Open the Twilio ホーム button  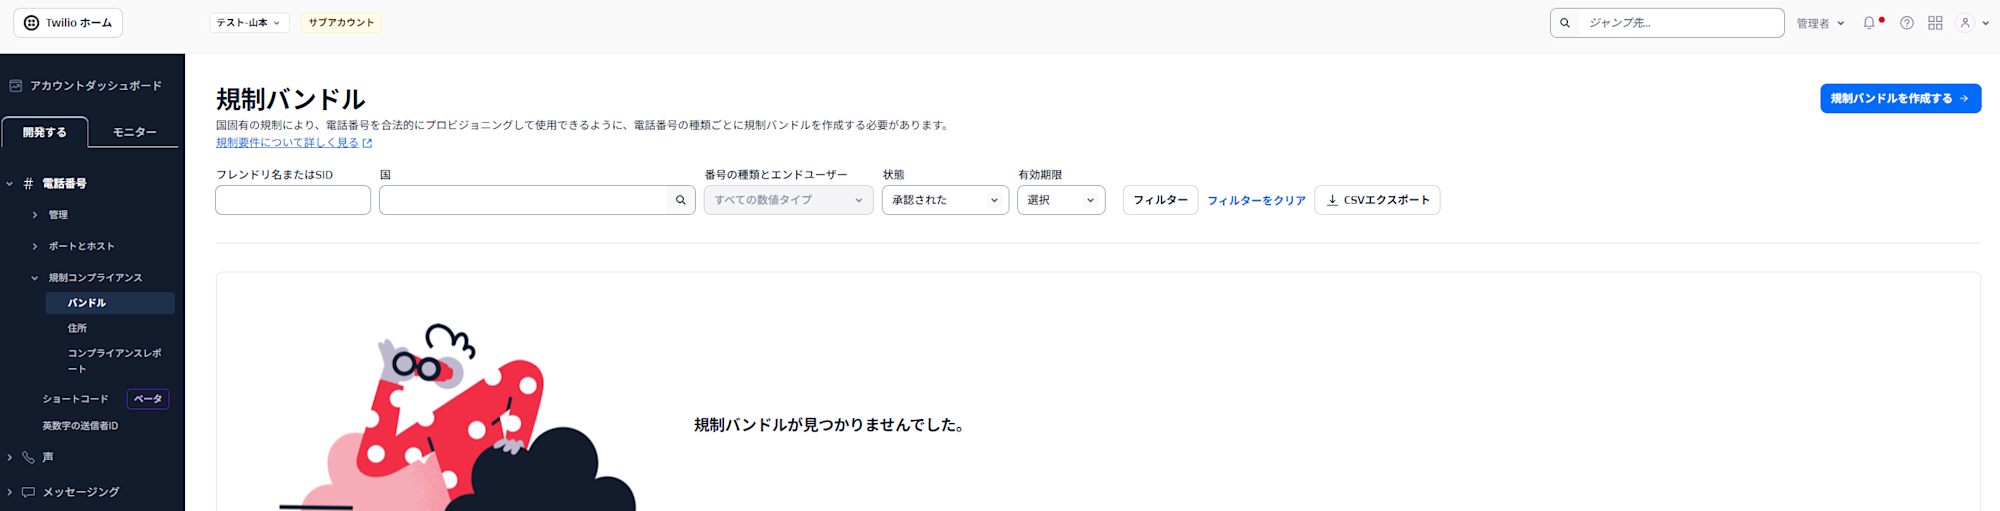coord(68,23)
